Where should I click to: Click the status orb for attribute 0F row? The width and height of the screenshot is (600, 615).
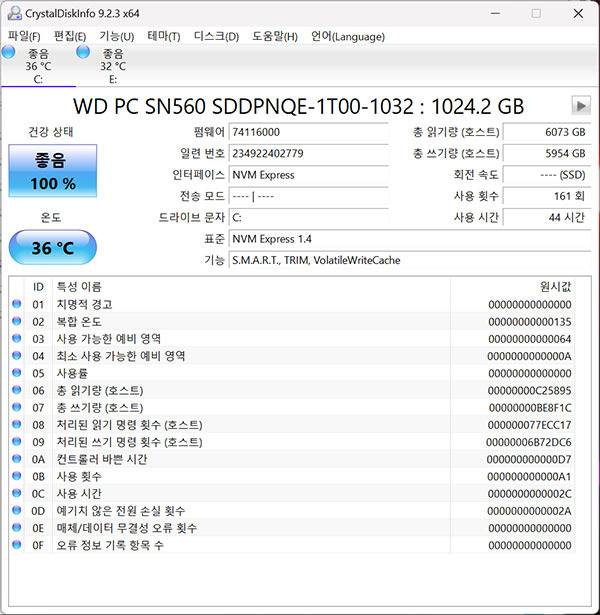(16, 545)
